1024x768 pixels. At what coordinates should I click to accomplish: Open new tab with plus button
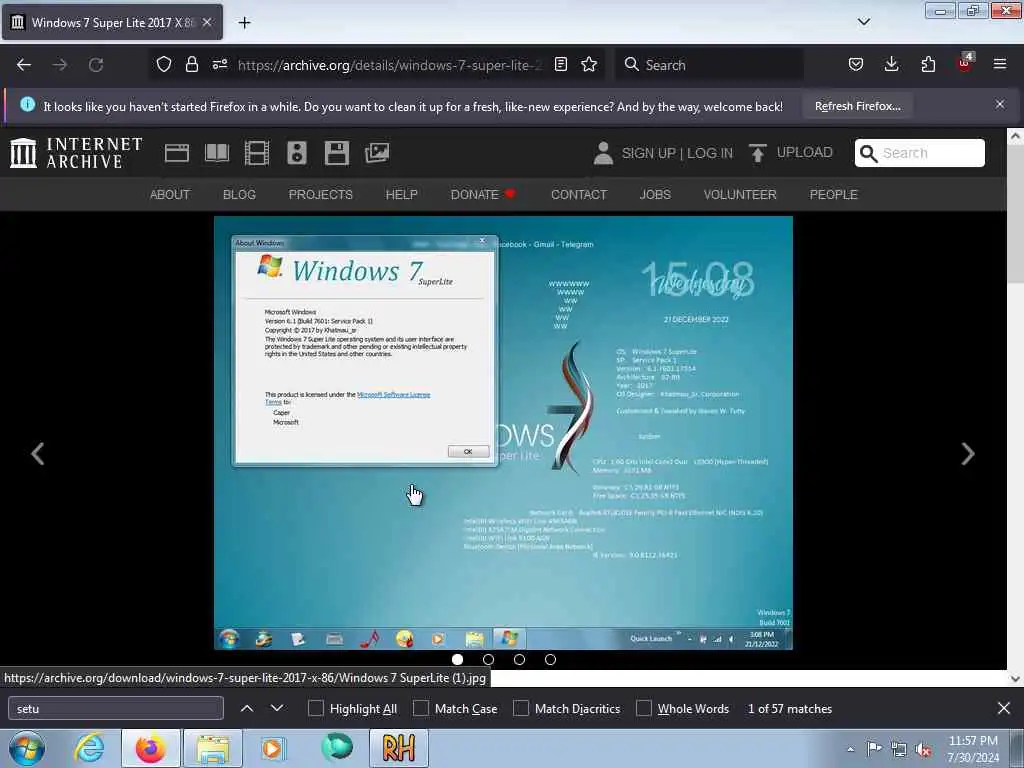(244, 23)
